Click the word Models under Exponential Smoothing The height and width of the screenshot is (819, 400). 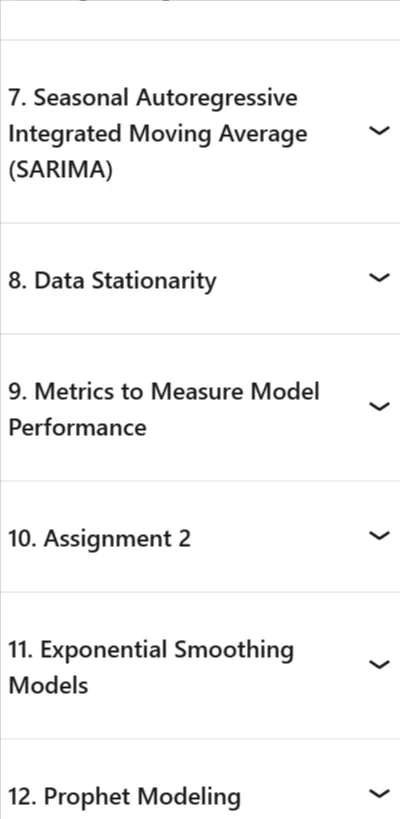(x=48, y=685)
